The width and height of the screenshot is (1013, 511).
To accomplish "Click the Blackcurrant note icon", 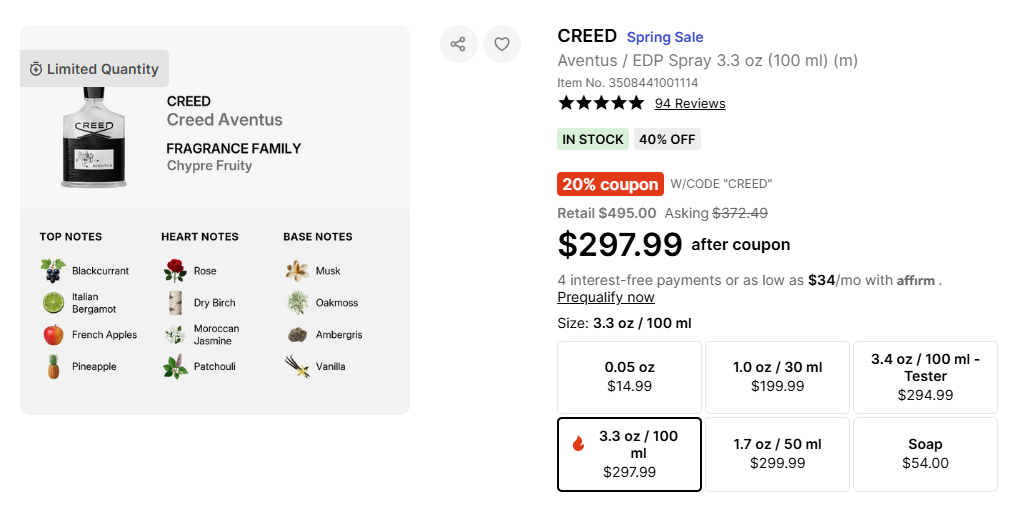I will click(53, 271).
